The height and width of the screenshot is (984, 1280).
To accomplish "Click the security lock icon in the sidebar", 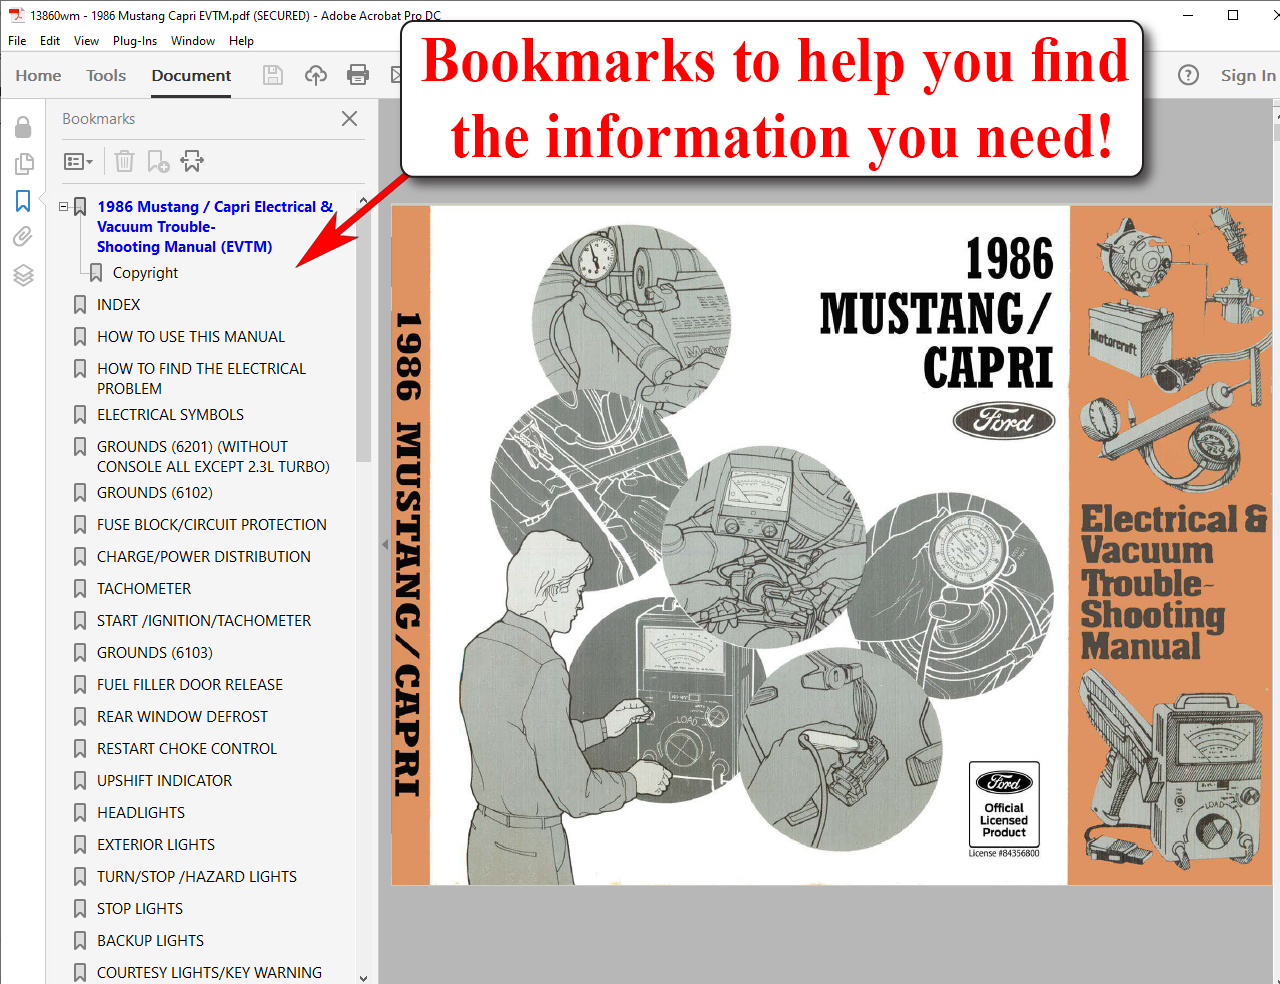I will point(23,127).
